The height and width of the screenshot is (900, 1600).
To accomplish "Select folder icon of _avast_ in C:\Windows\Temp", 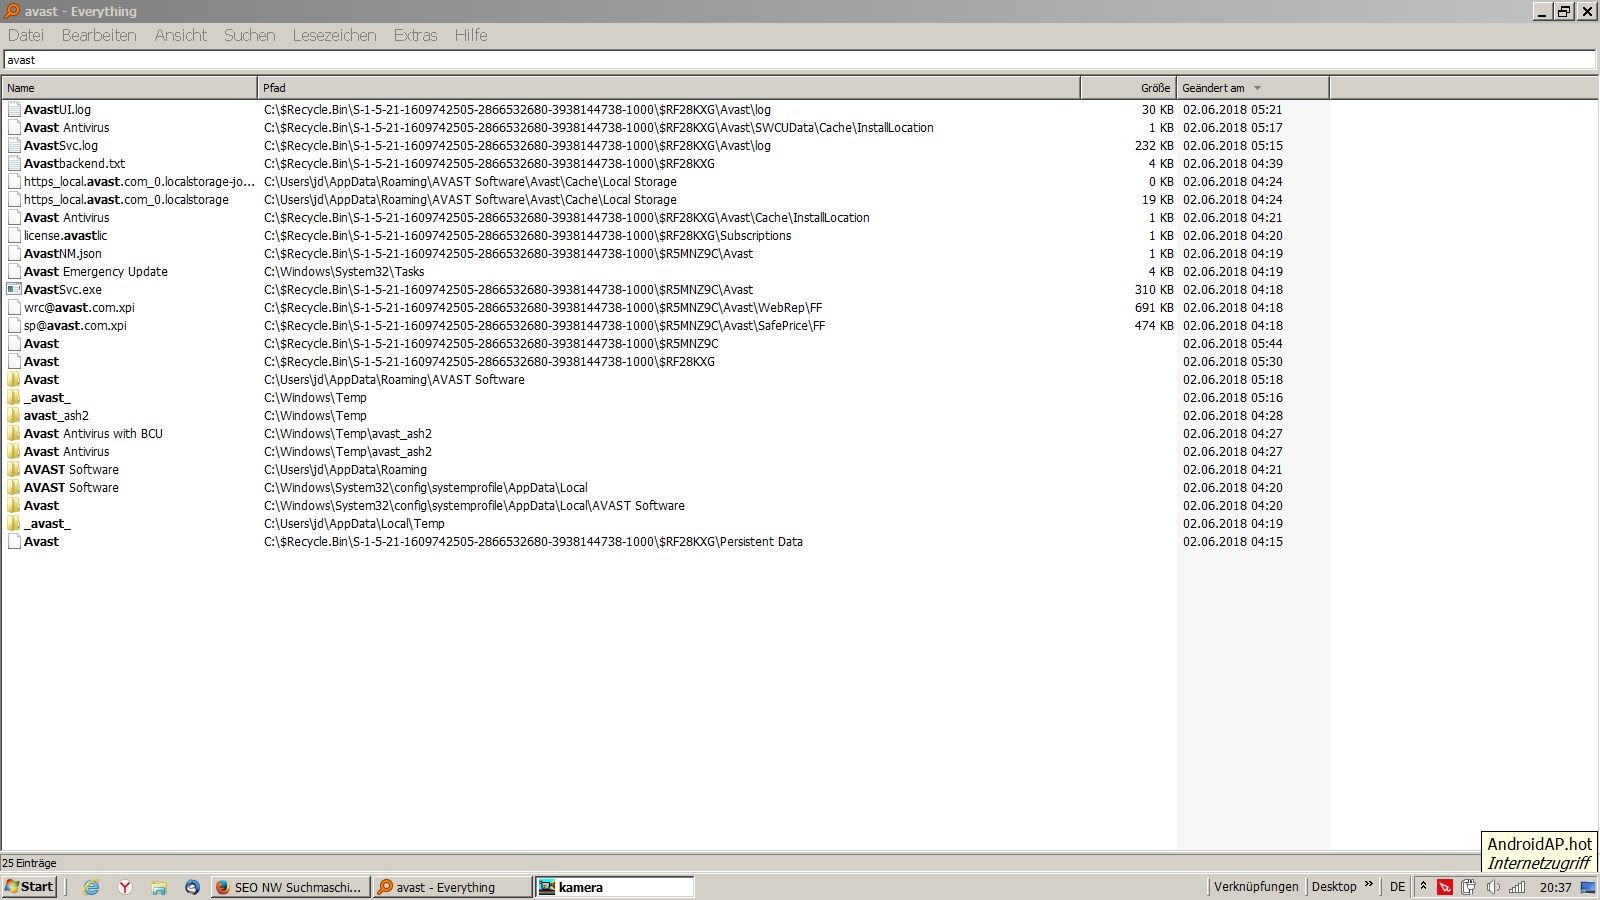I will pos(14,398).
